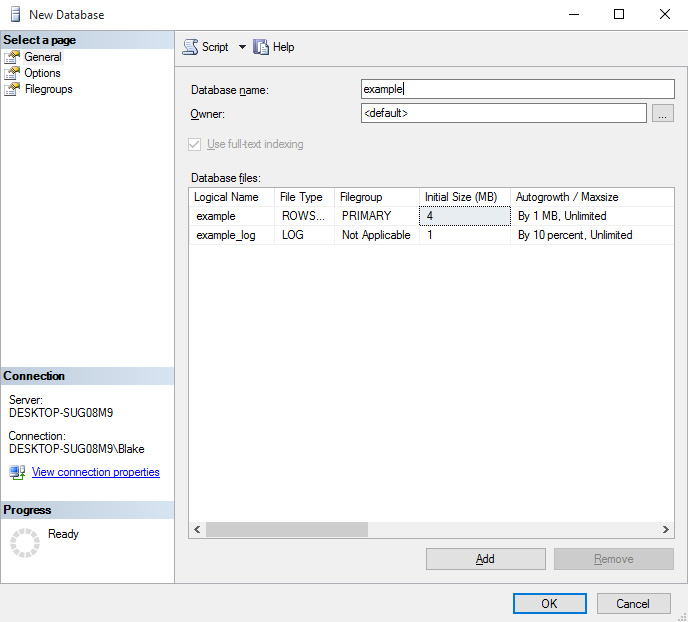Click the New Database window icon

[x=13, y=14]
